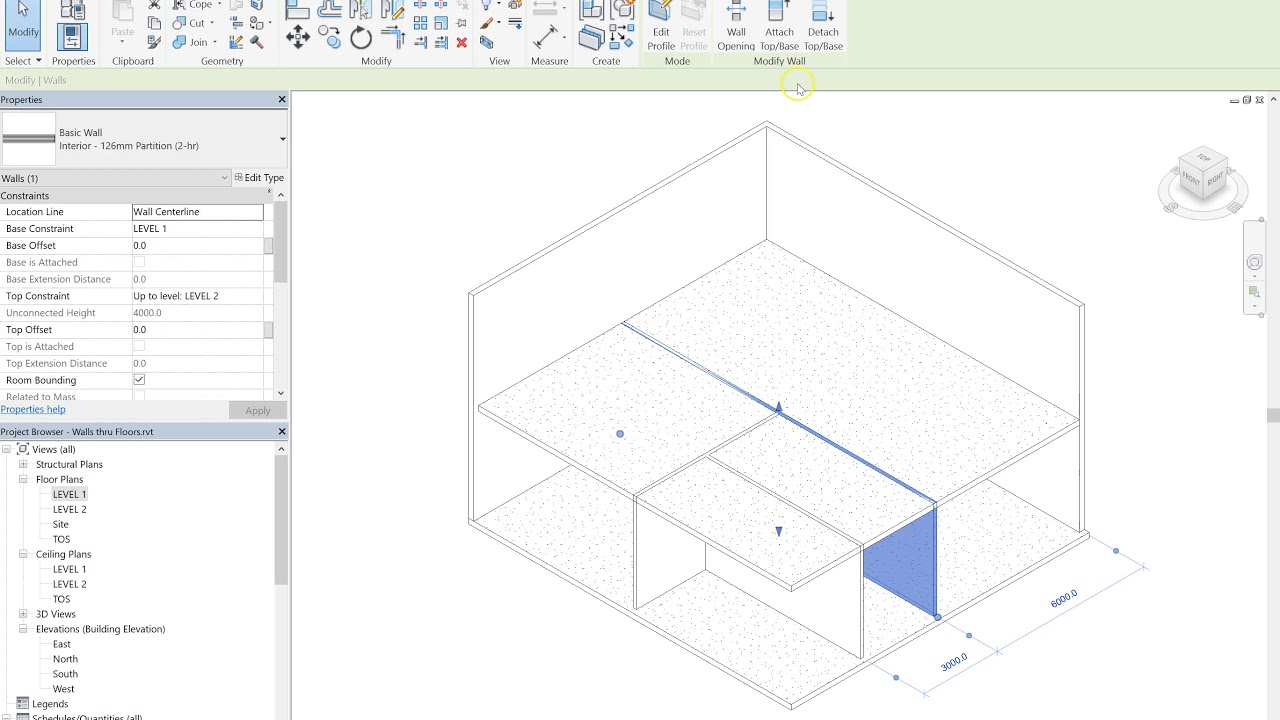Click the Apply button
This screenshot has height=720, width=1280.
(257, 410)
